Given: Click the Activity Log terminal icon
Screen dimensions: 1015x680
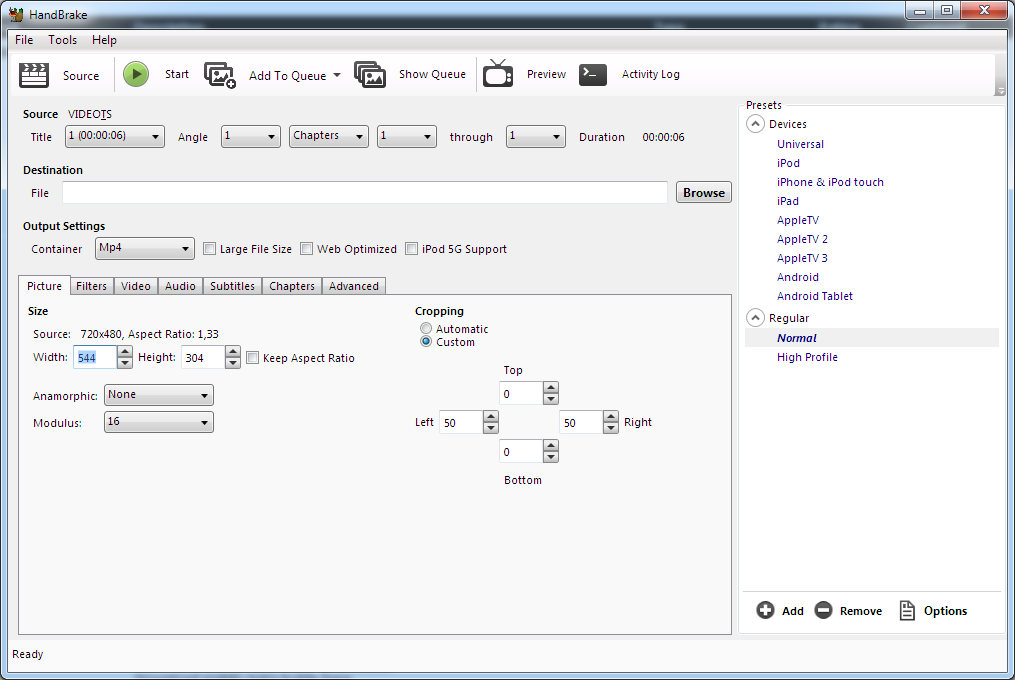Looking at the screenshot, I should 592,74.
